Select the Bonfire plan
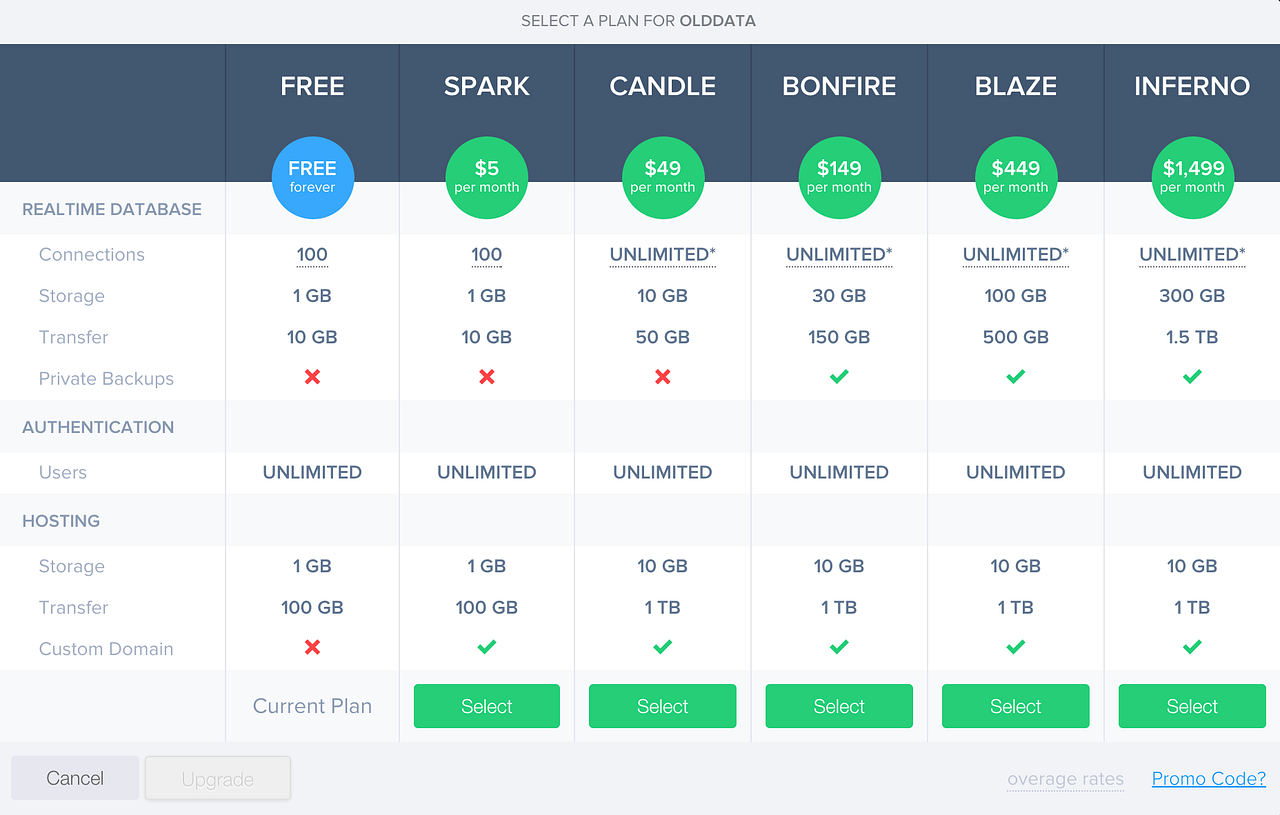Screen dimensions: 1280x815 tap(839, 706)
